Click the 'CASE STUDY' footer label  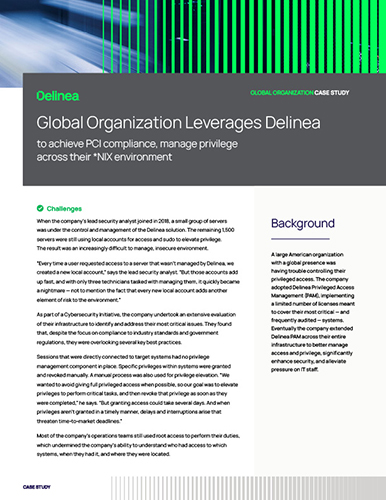pyautogui.click(x=37, y=487)
